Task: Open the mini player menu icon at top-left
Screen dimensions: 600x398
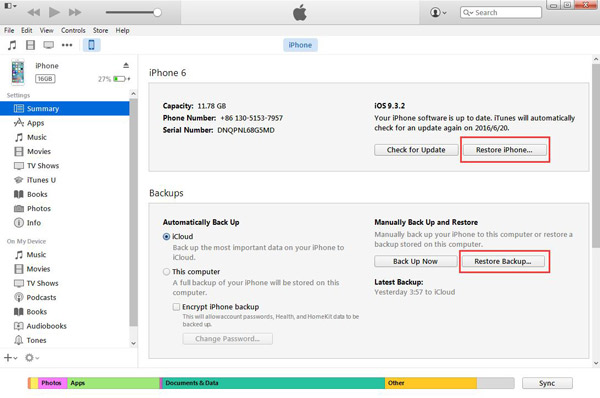Action: point(10,6)
